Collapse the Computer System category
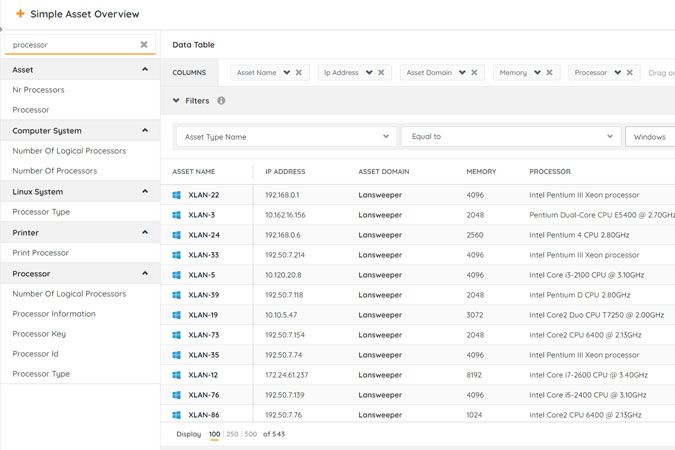The height and width of the screenshot is (450, 675). 145,131
